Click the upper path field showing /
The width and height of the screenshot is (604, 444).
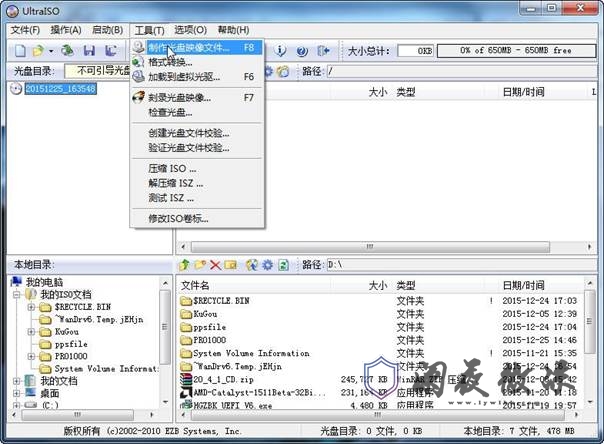click(461, 71)
